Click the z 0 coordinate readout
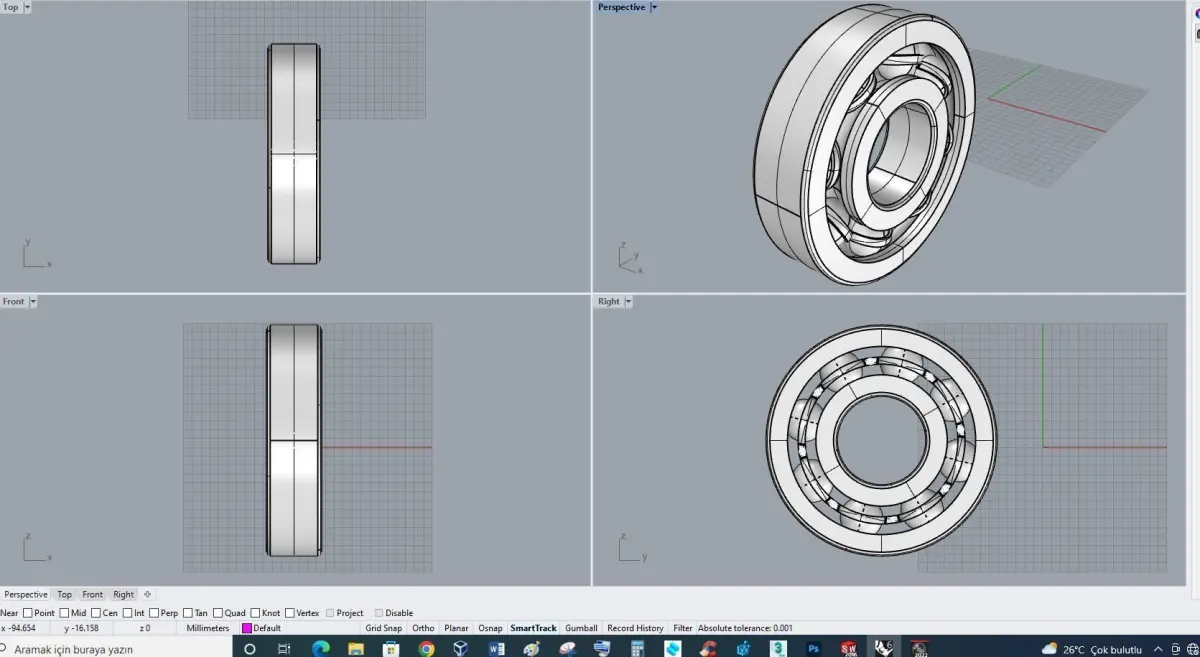Viewport: 1200px width, 657px height. (x=145, y=628)
